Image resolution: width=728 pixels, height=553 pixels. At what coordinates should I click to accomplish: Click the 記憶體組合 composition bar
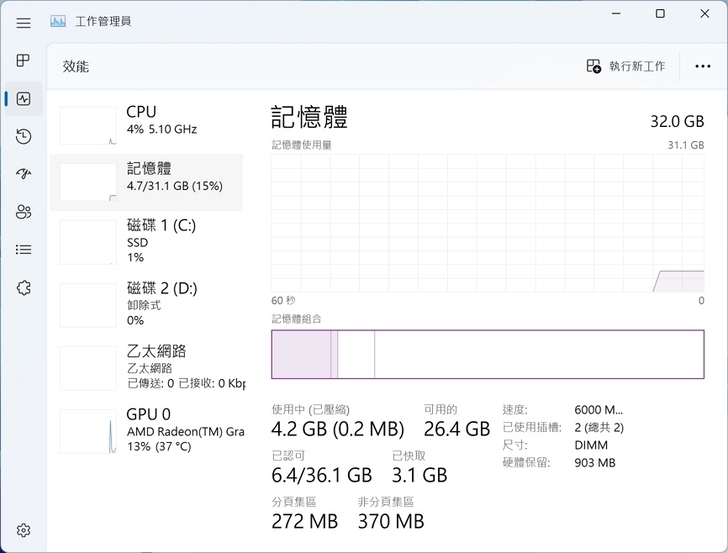click(487, 355)
